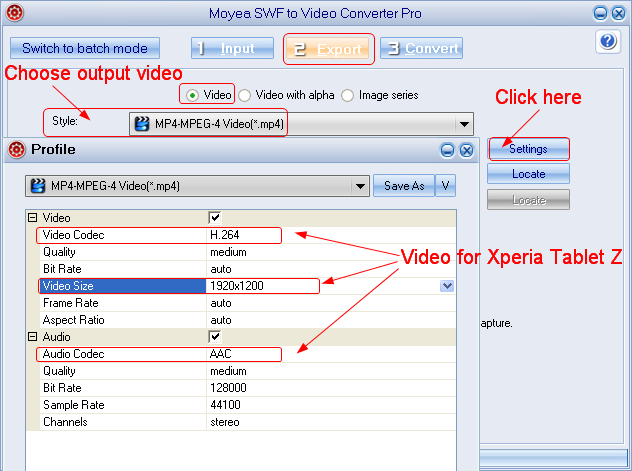632x471 pixels.
Task: Click the Profile panel gear logo icon
Action: 17,149
